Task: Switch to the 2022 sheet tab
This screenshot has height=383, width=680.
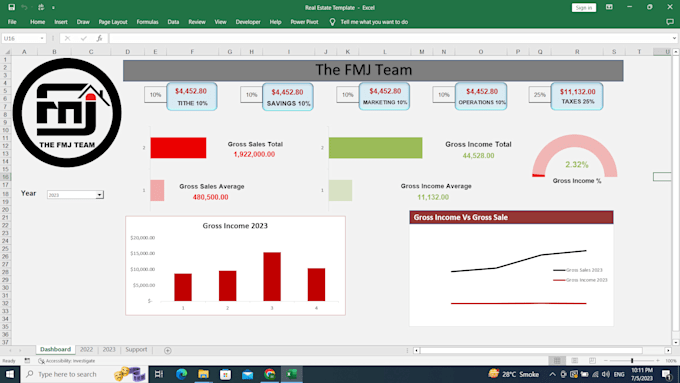Action: 86,350
